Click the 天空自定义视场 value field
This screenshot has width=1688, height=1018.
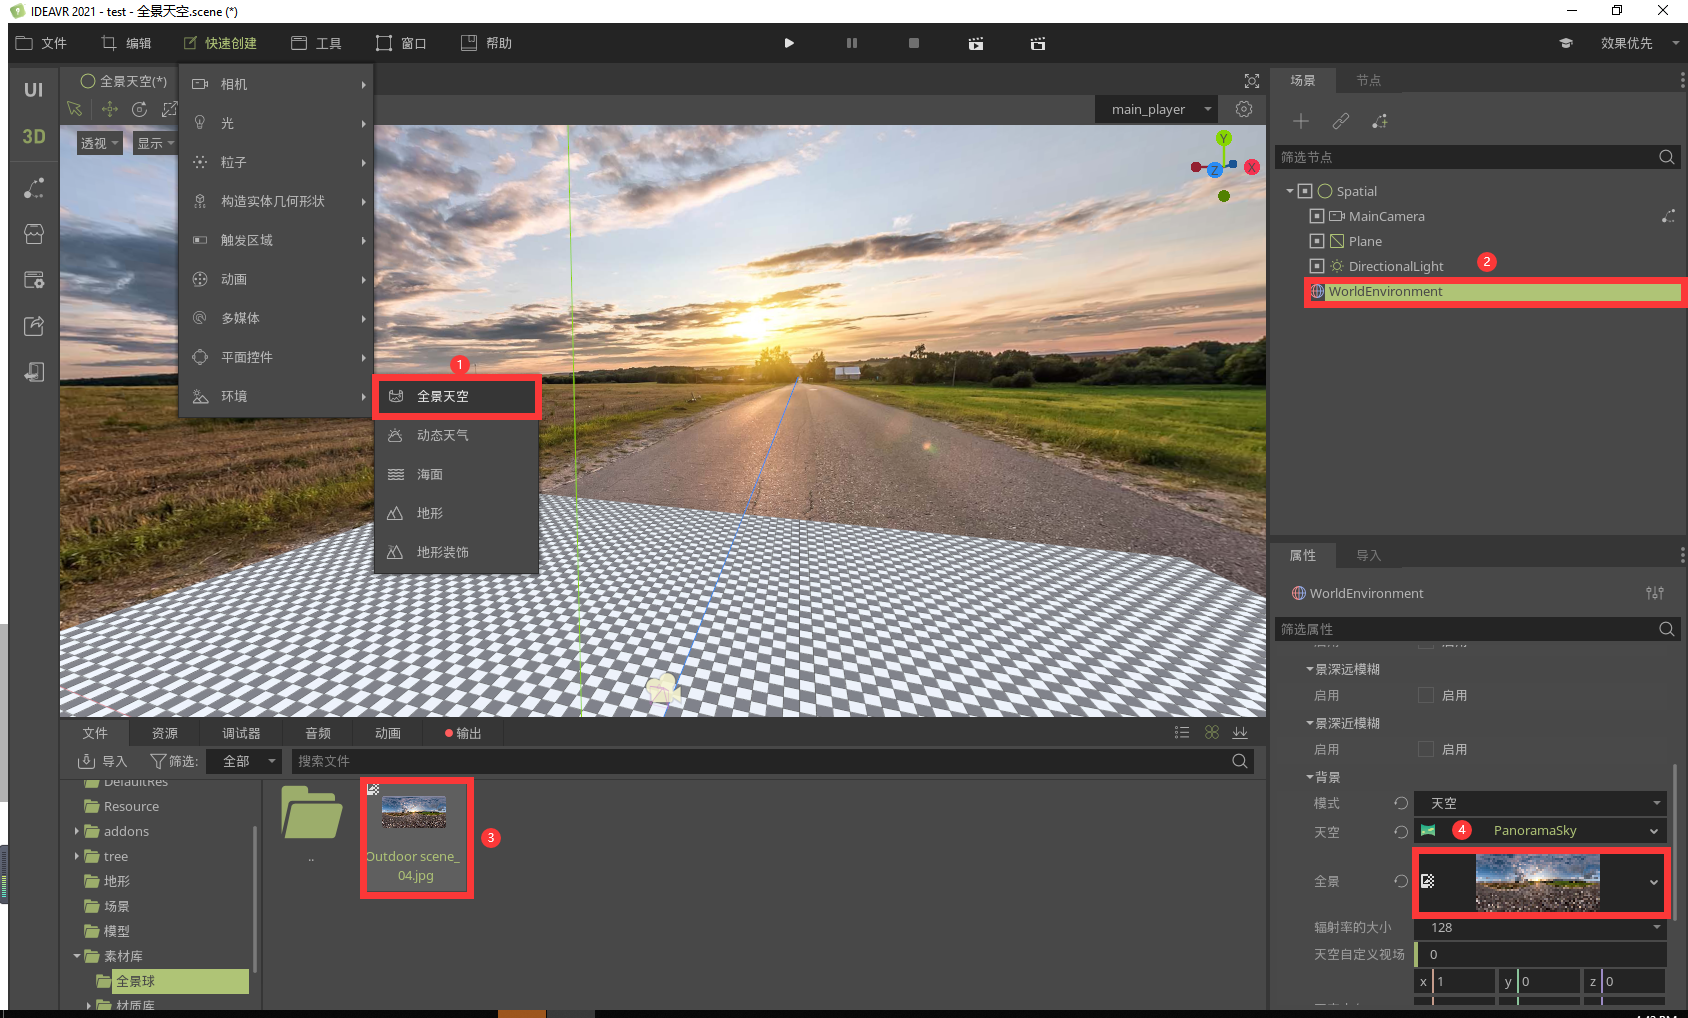tap(1540, 954)
